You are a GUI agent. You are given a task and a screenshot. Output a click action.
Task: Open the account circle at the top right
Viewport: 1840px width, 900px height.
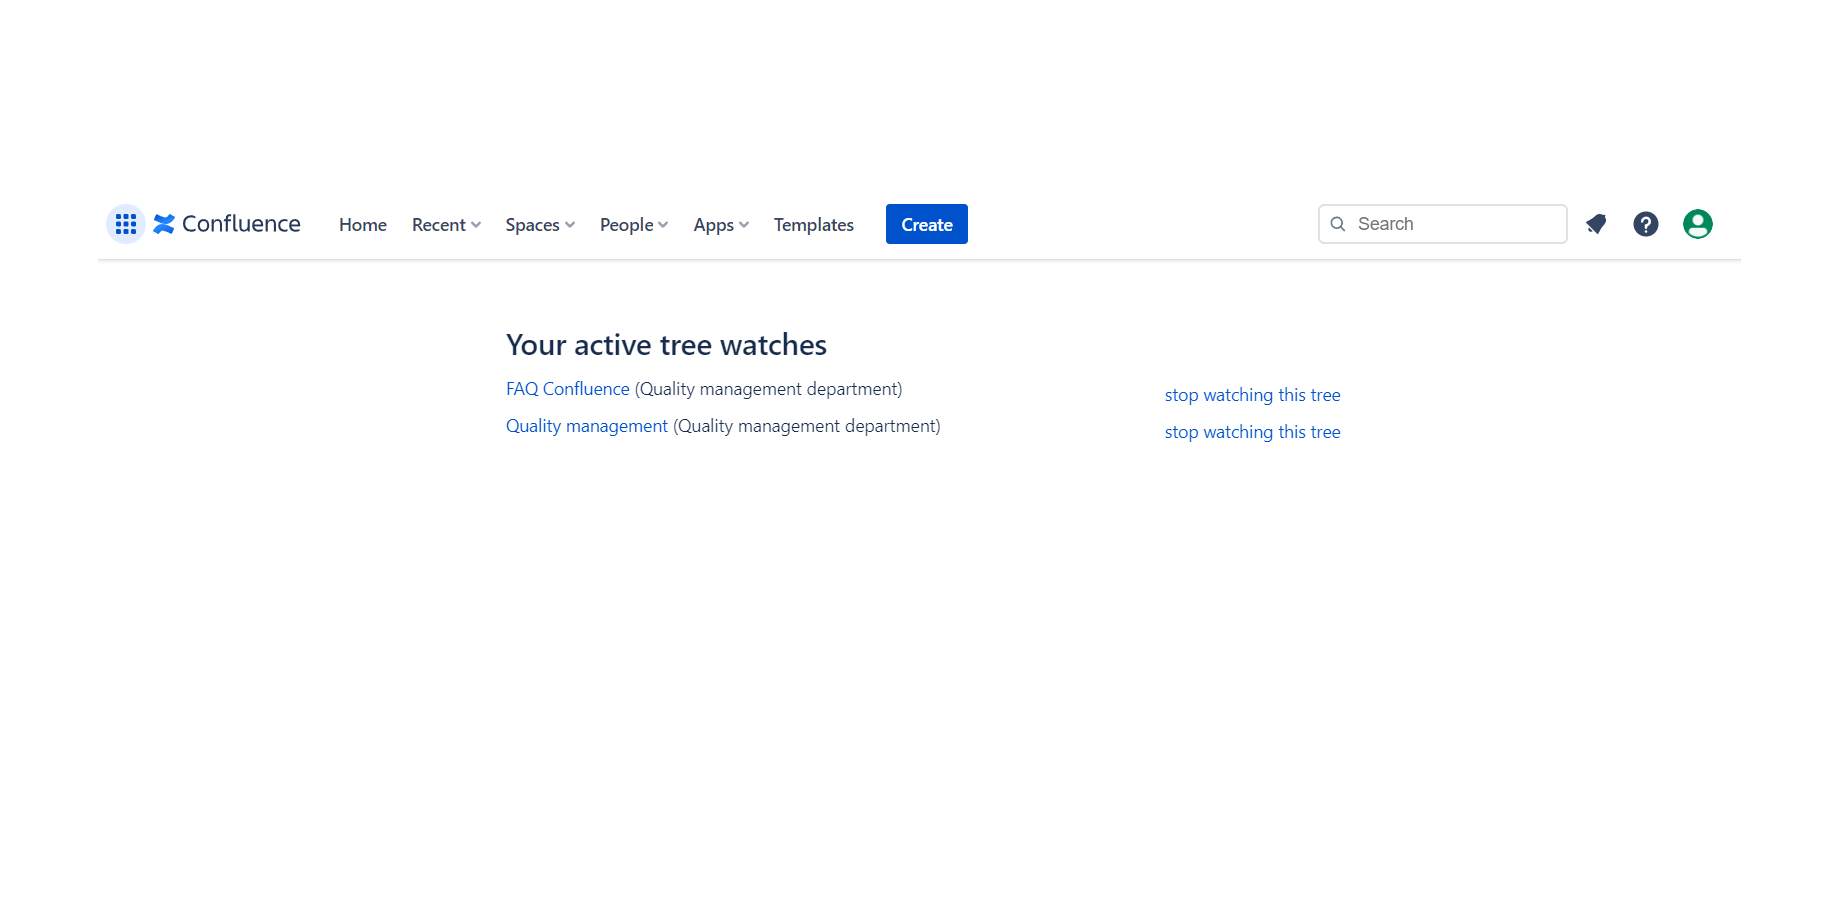(1697, 224)
